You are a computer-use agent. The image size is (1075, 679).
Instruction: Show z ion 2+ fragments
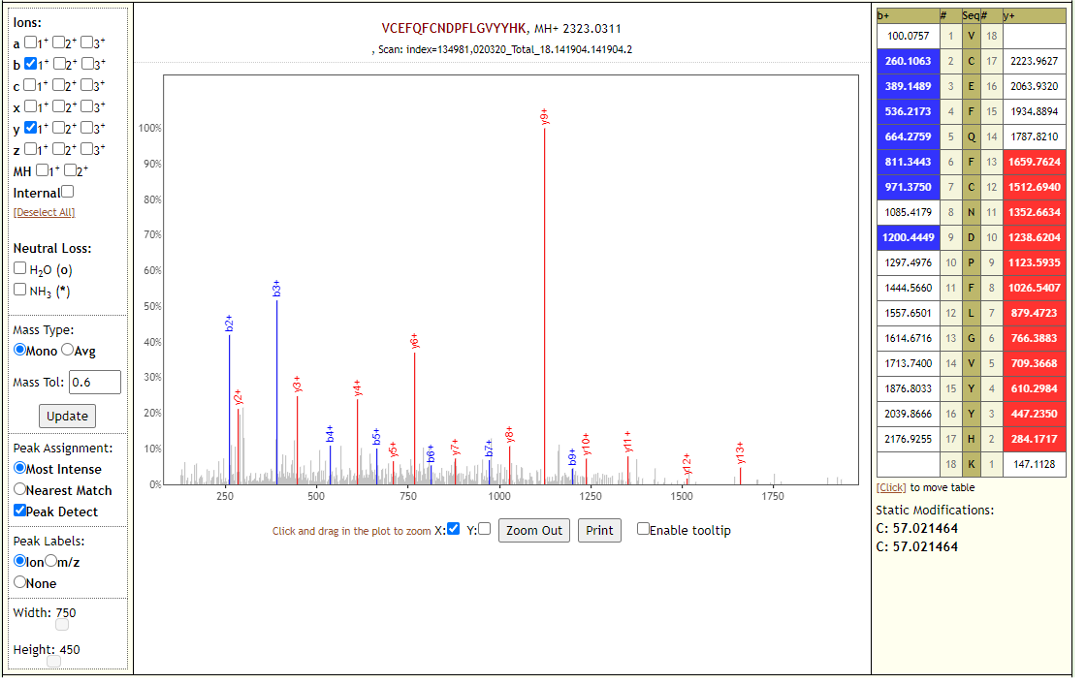point(59,149)
